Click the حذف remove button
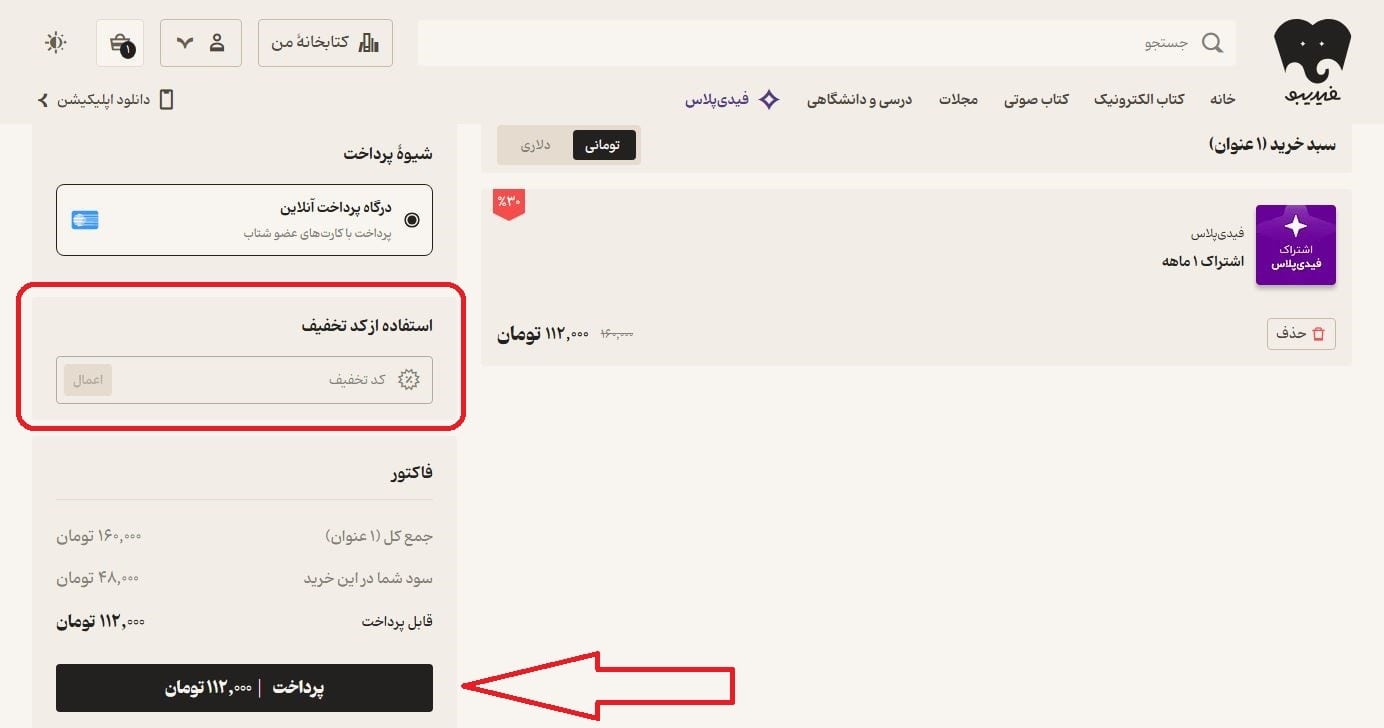Image resolution: width=1384 pixels, height=728 pixels. pyautogui.click(x=1301, y=333)
